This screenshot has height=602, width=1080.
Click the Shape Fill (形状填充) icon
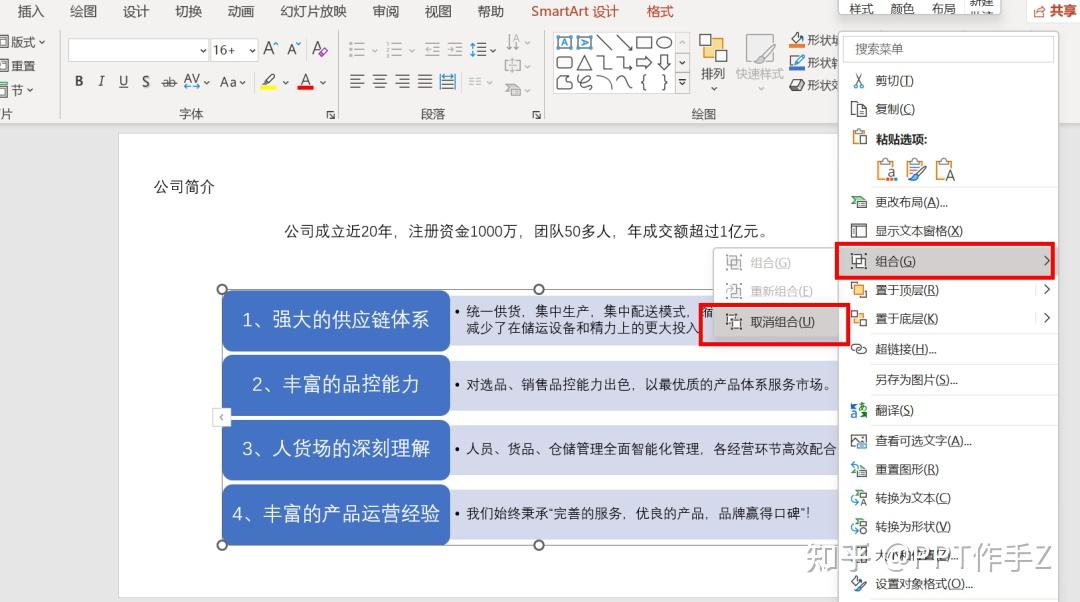pos(795,40)
